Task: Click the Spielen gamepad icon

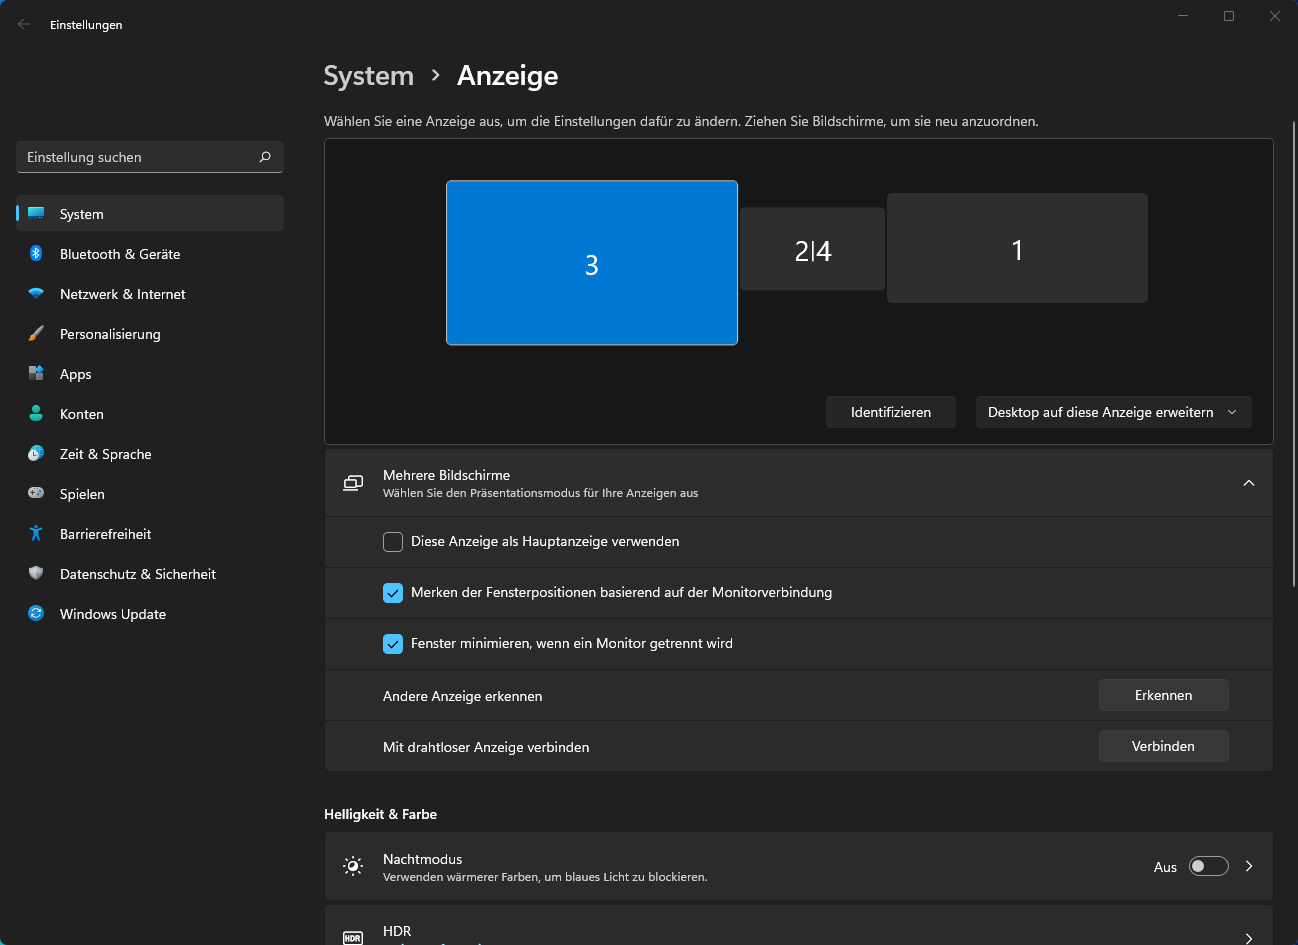Action: point(36,493)
